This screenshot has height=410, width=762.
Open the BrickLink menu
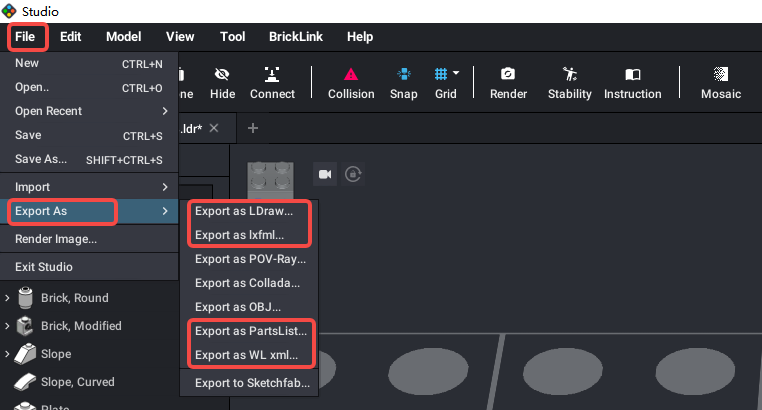(x=295, y=37)
